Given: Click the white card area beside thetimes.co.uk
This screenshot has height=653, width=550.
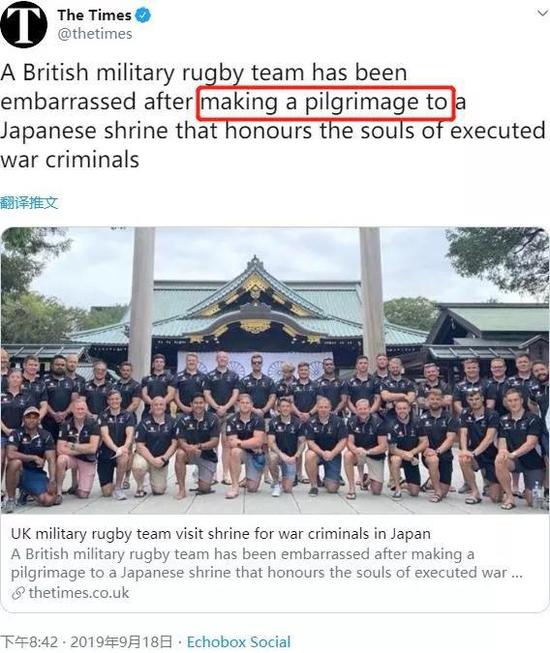Looking at the screenshot, I should (x=333, y=593).
